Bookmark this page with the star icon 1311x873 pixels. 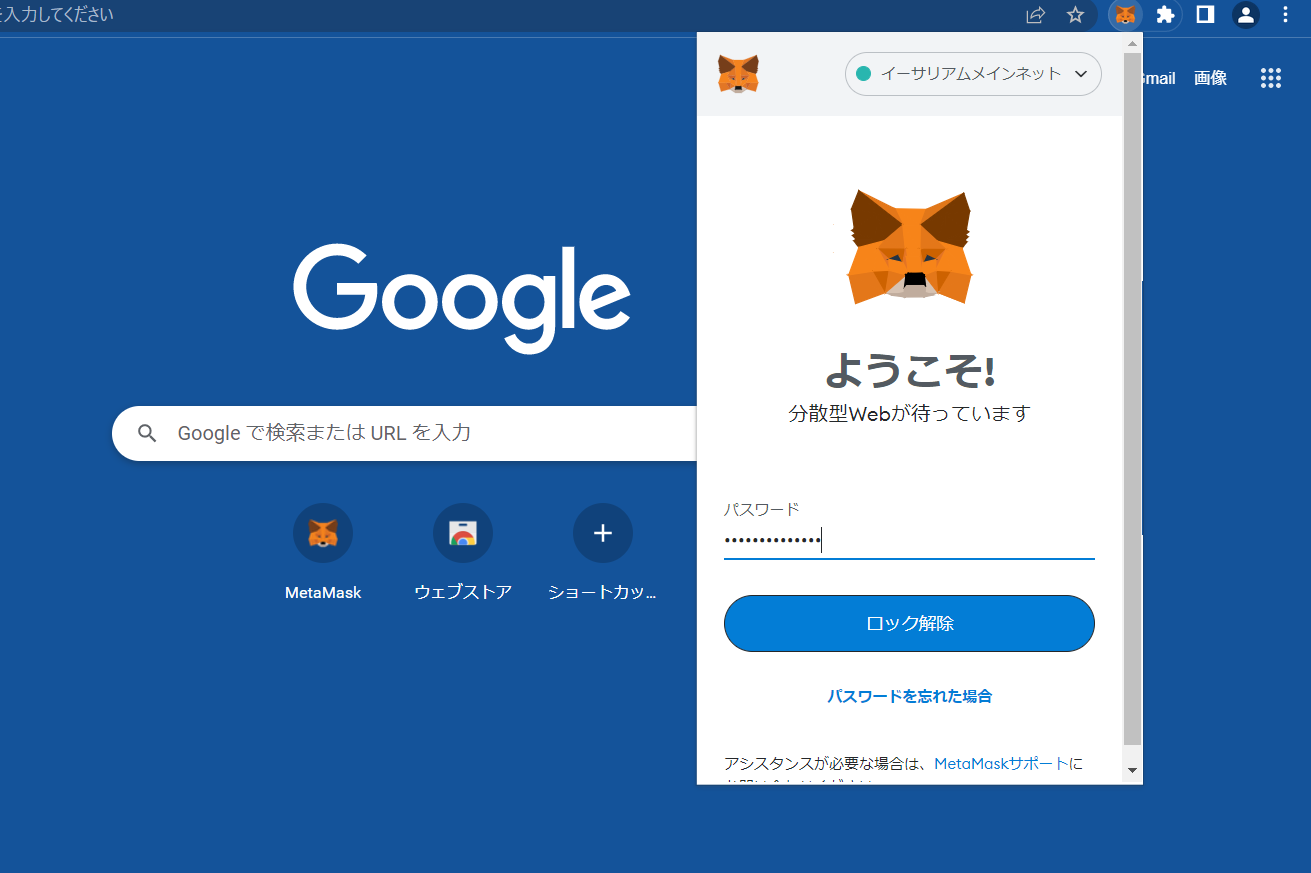(x=1075, y=15)
